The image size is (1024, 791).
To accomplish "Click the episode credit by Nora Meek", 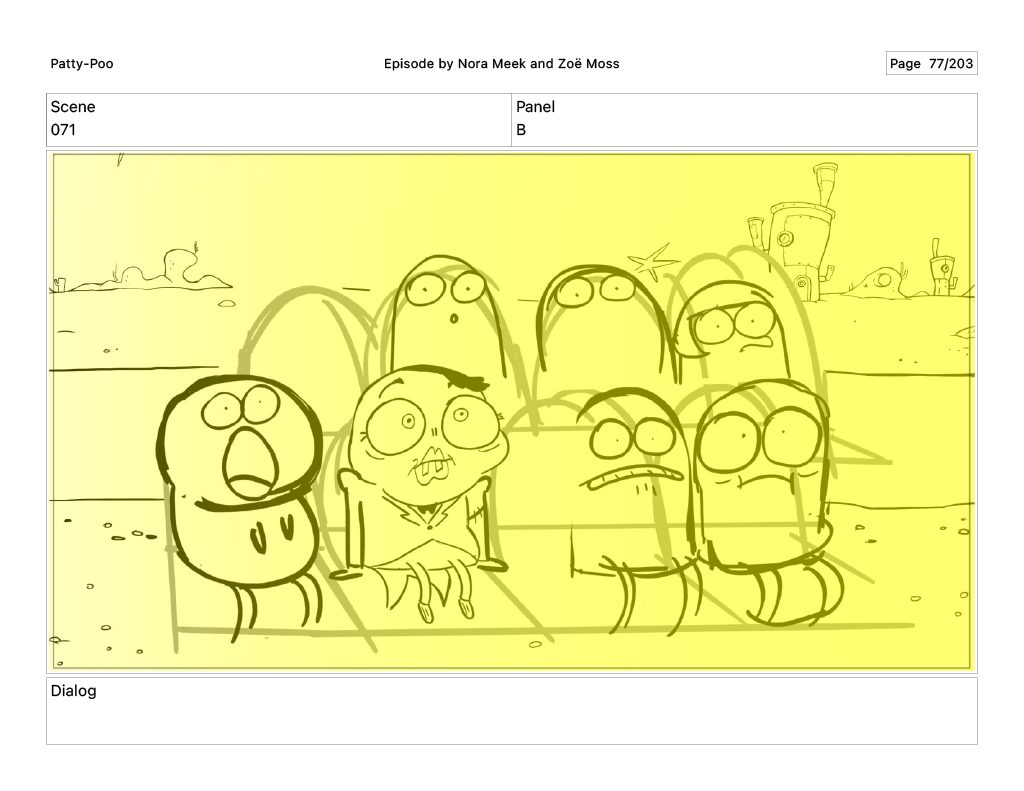I will click(501, 64).
